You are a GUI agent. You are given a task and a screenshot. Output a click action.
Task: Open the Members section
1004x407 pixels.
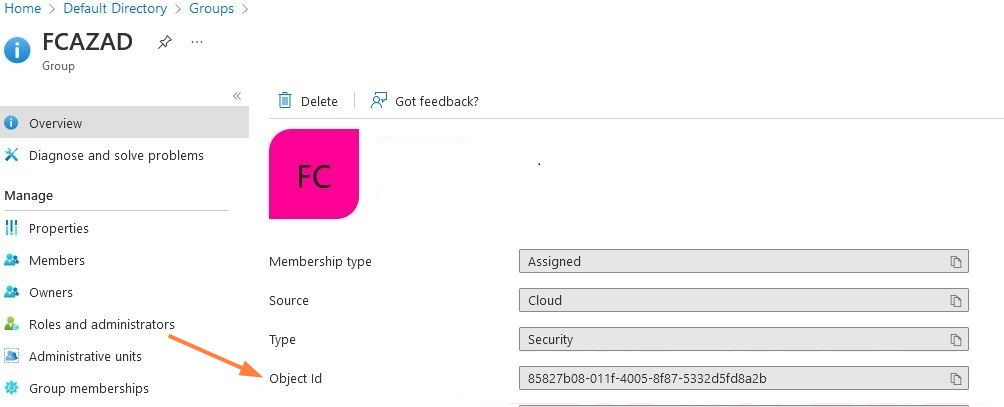[x=57, y=261]
